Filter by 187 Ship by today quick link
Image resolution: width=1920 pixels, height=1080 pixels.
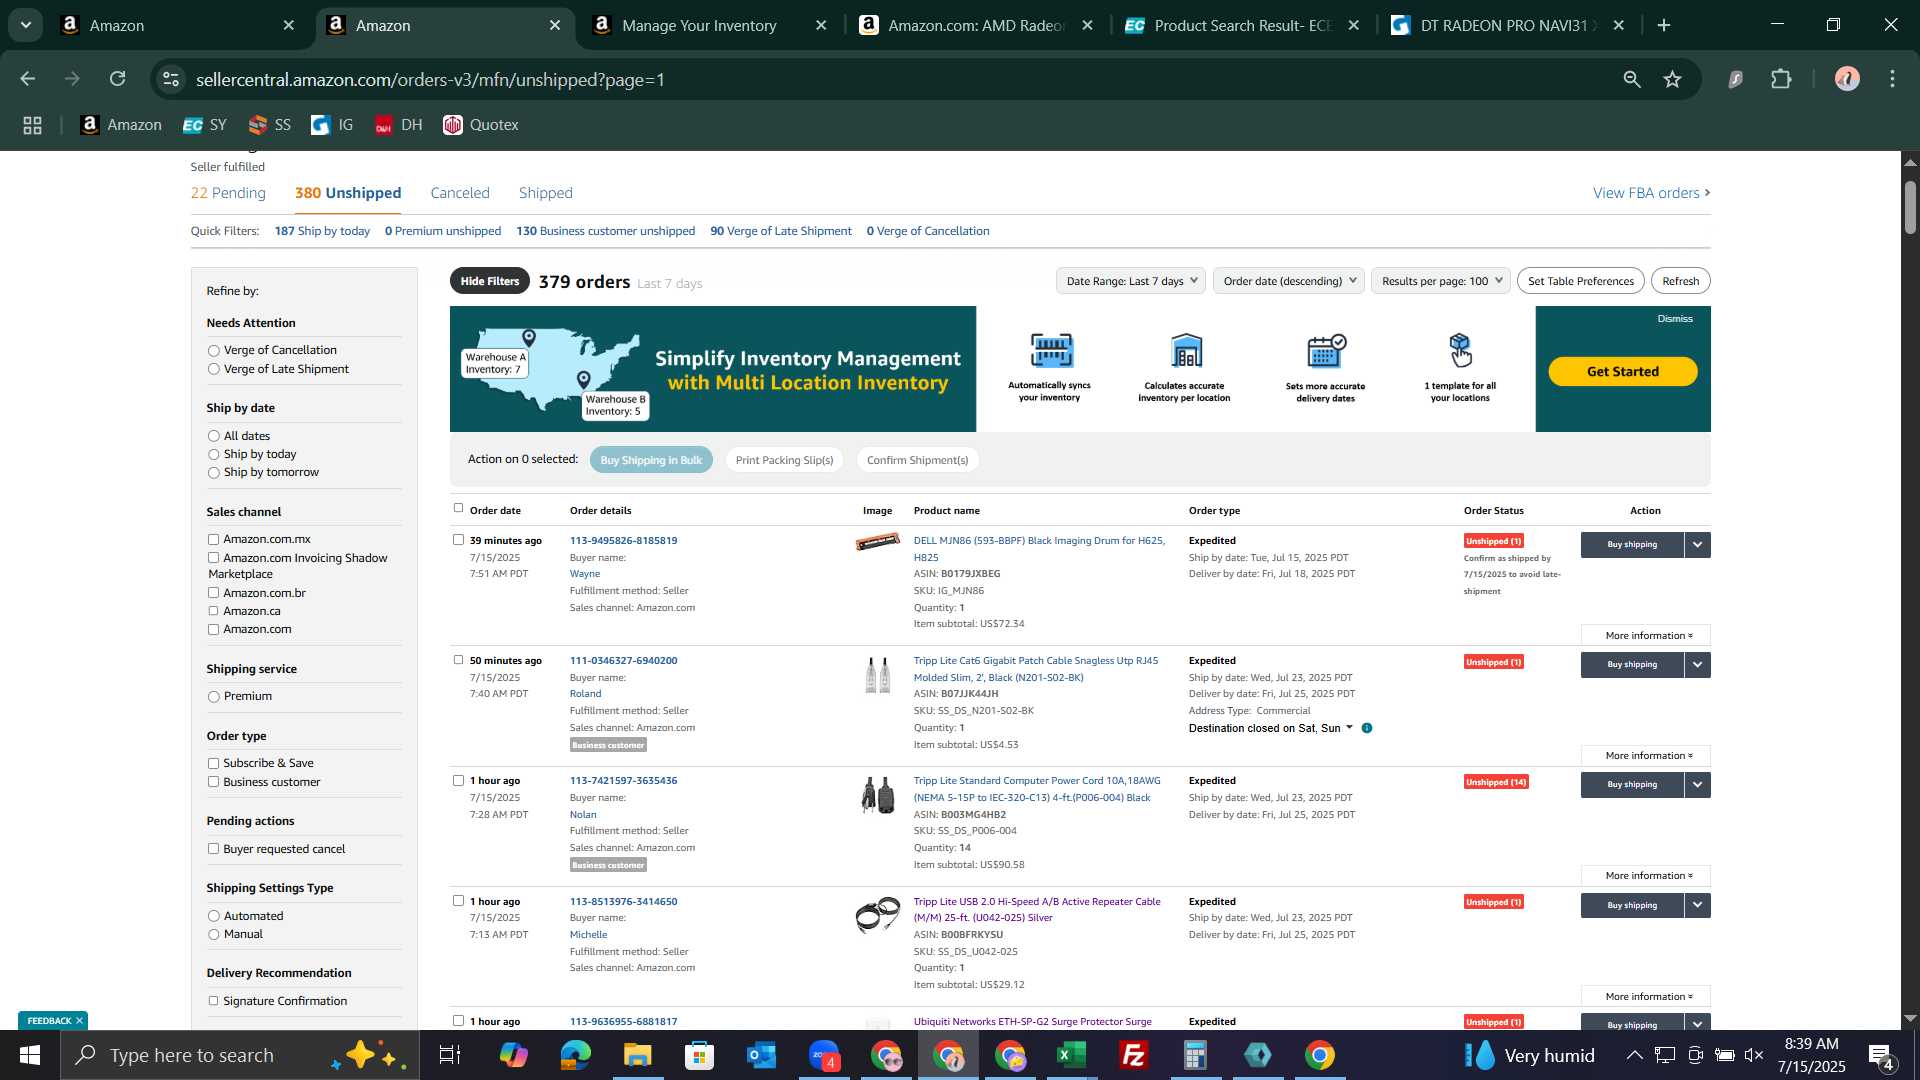(x=322, y=231)
